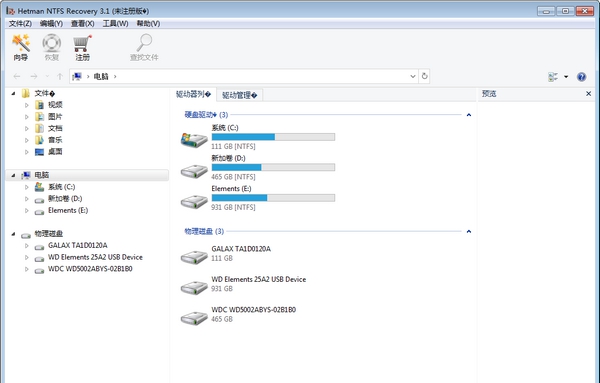Click the 物理磁盘 tree root icon

click(x=26, y=235)
